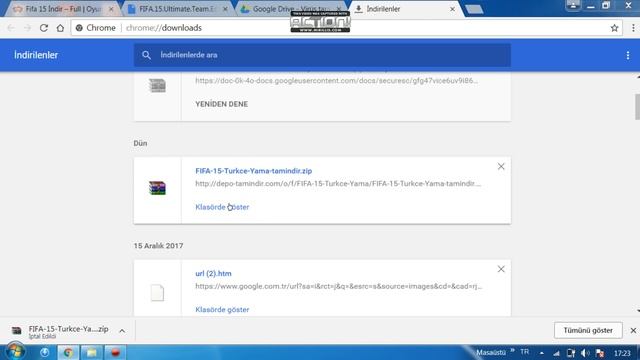Switch to the Google Drive tab
Image resolution: width=640 pixels, height=360 pixels.
pyautogui.click(x=290, y=9)
